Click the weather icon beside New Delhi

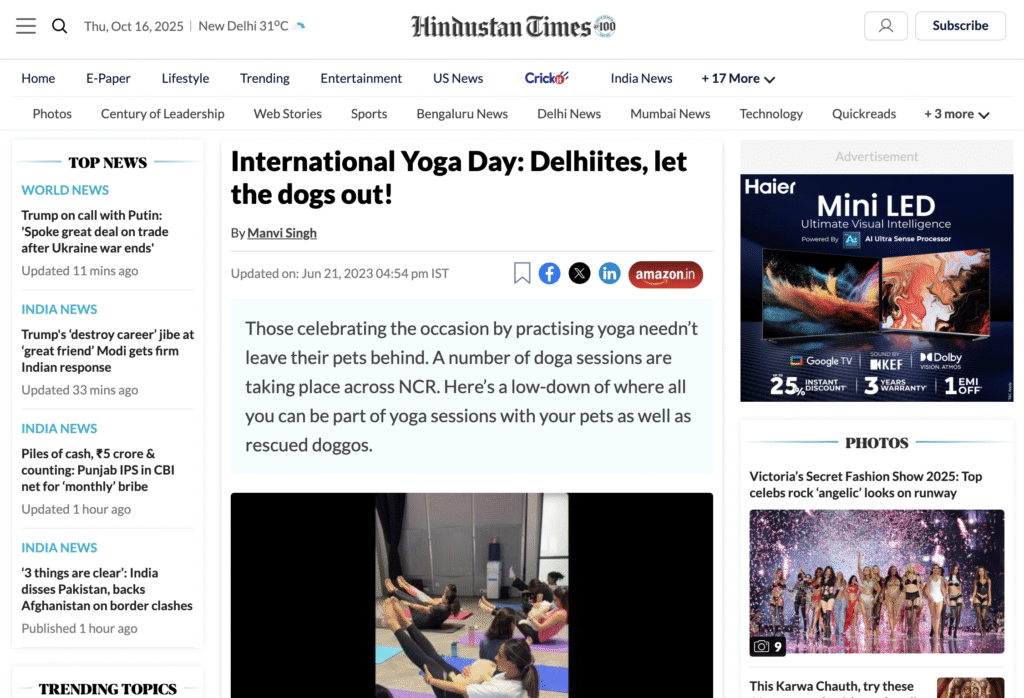tap(301, 26)
